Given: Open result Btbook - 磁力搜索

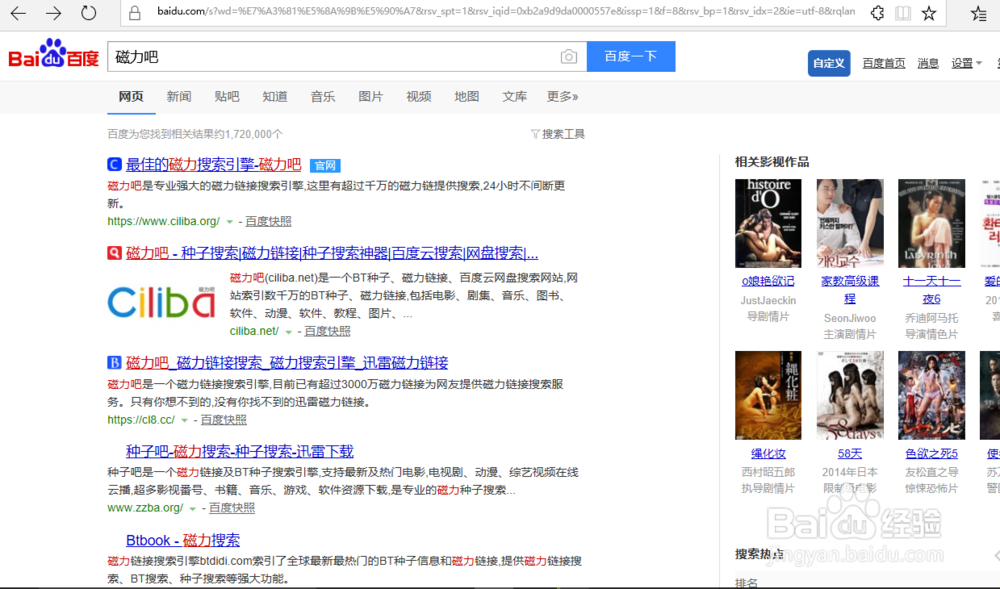Looking at the screenshot, I should point(183,540).
